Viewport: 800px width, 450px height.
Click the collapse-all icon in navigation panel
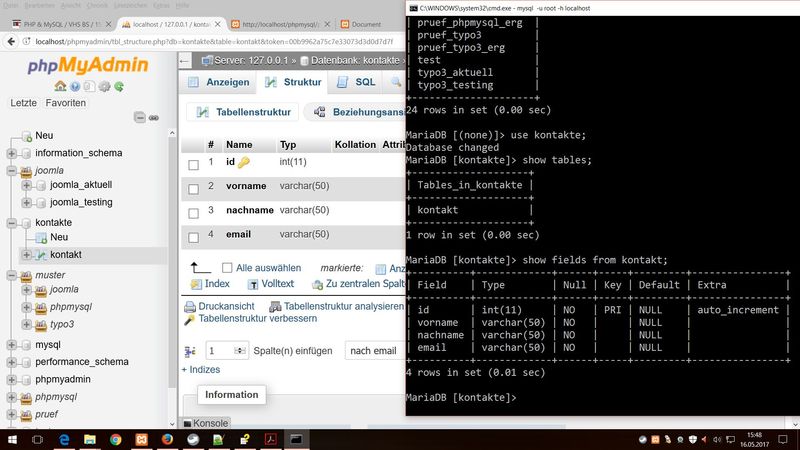(140, 118)
